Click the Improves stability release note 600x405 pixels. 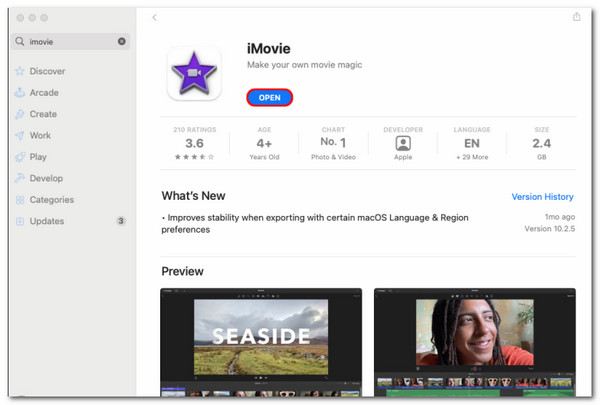(x=315, y=224)
